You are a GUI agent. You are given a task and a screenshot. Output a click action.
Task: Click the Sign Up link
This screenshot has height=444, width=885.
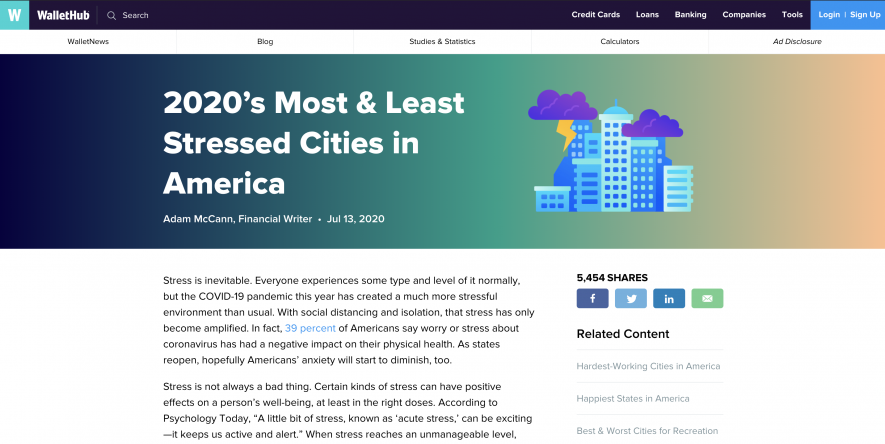(865, 15)
